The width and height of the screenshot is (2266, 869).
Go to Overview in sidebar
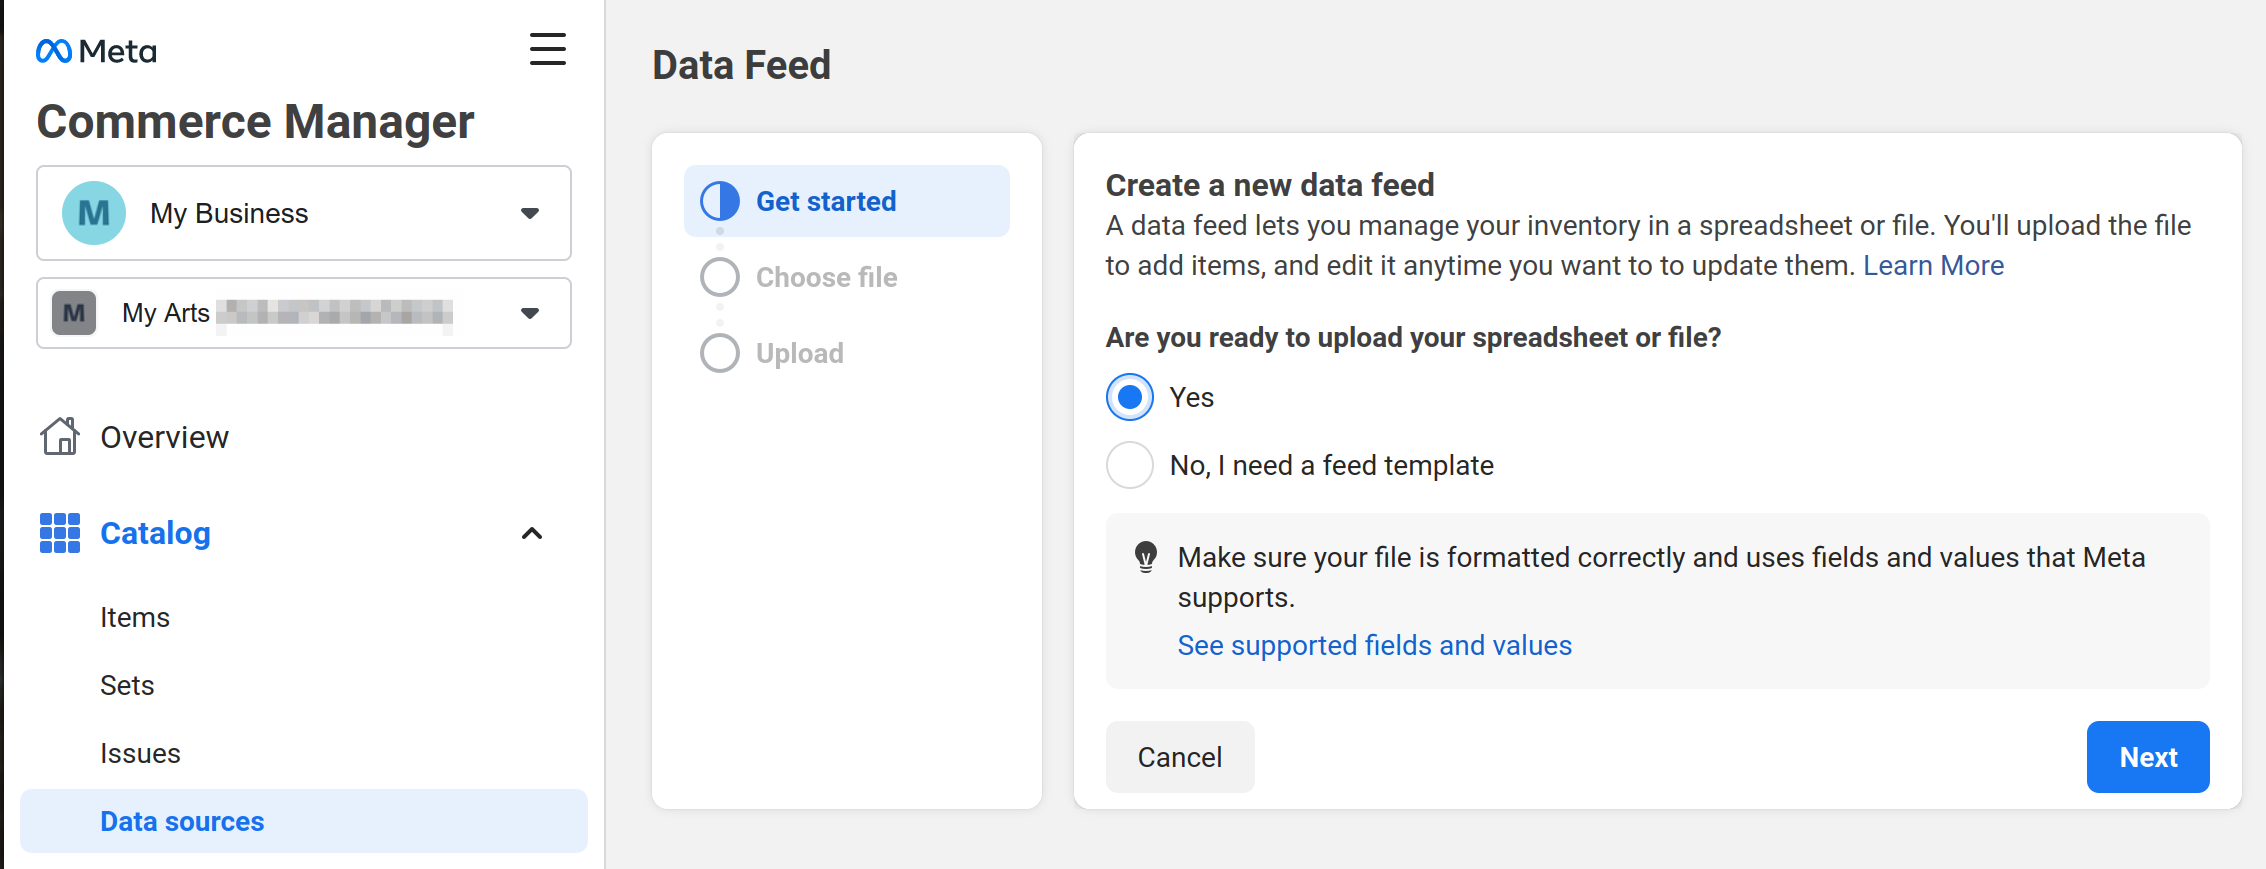point(164,437)
